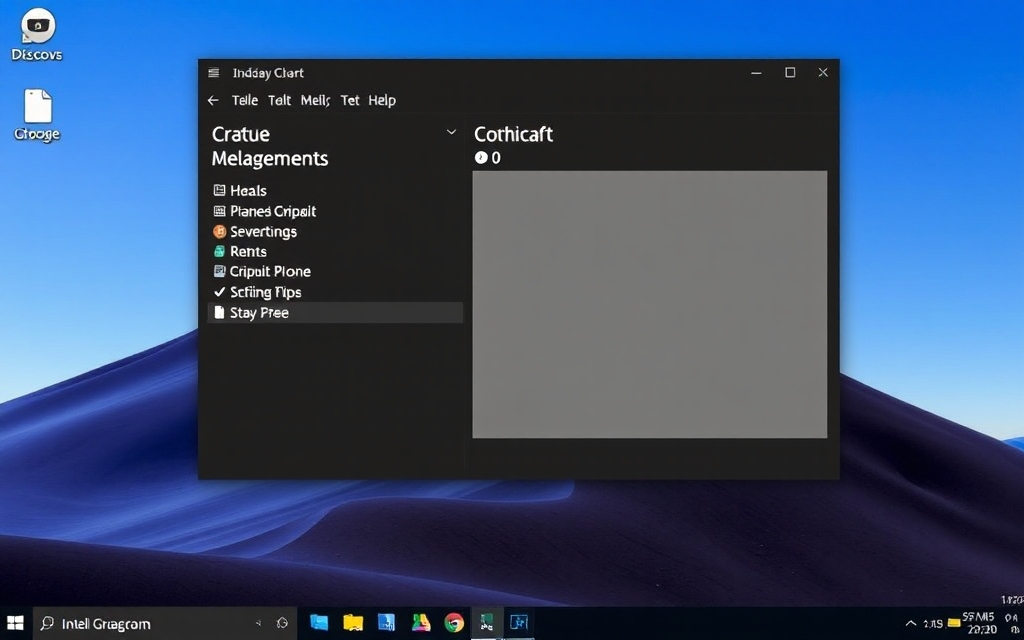1024x640 pixels.
Task: Open the Cripuit Plone entry
Action: (x=335, y=272)
